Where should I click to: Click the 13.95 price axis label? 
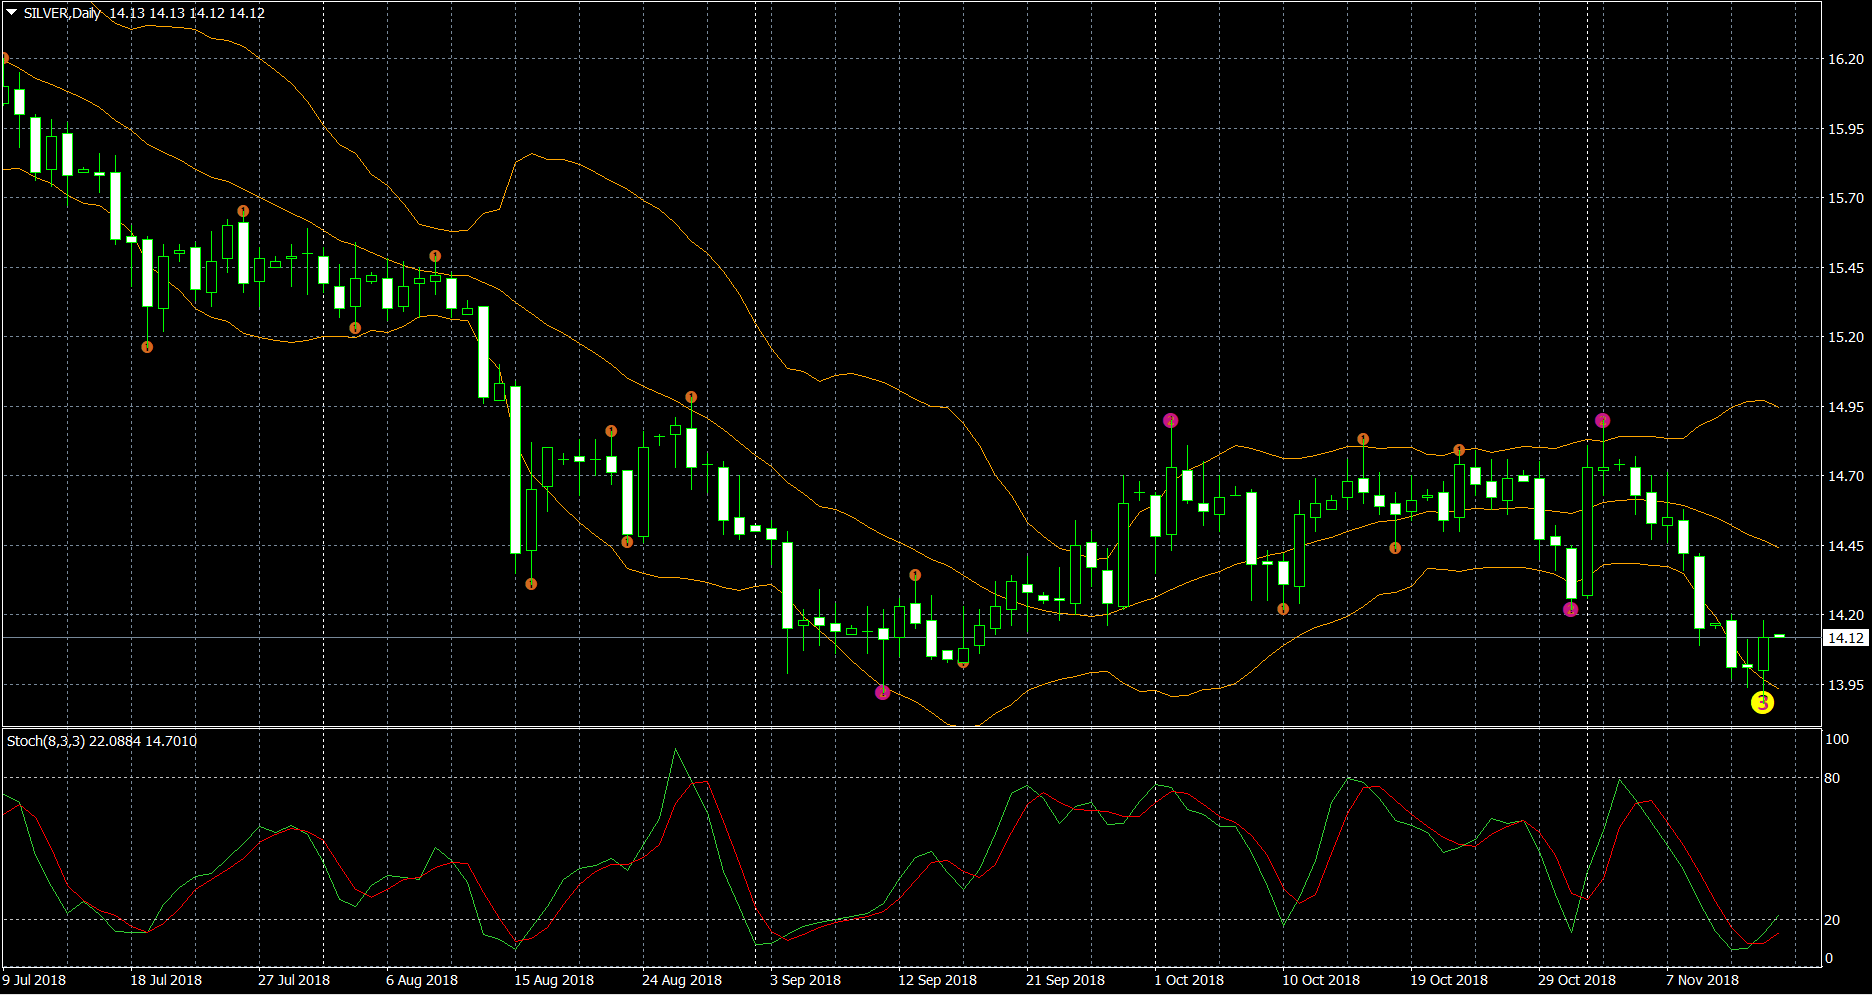[1846, 685]
